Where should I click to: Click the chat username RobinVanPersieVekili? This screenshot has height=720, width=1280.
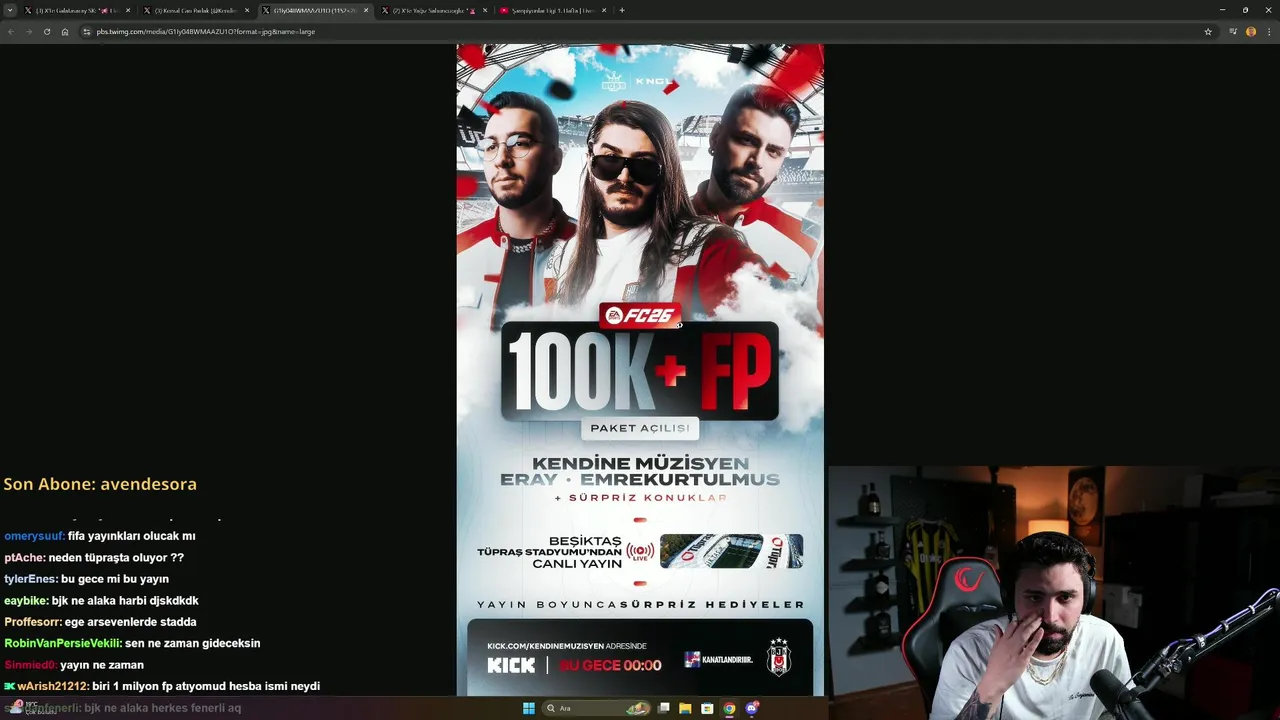[x=62, y=643]
